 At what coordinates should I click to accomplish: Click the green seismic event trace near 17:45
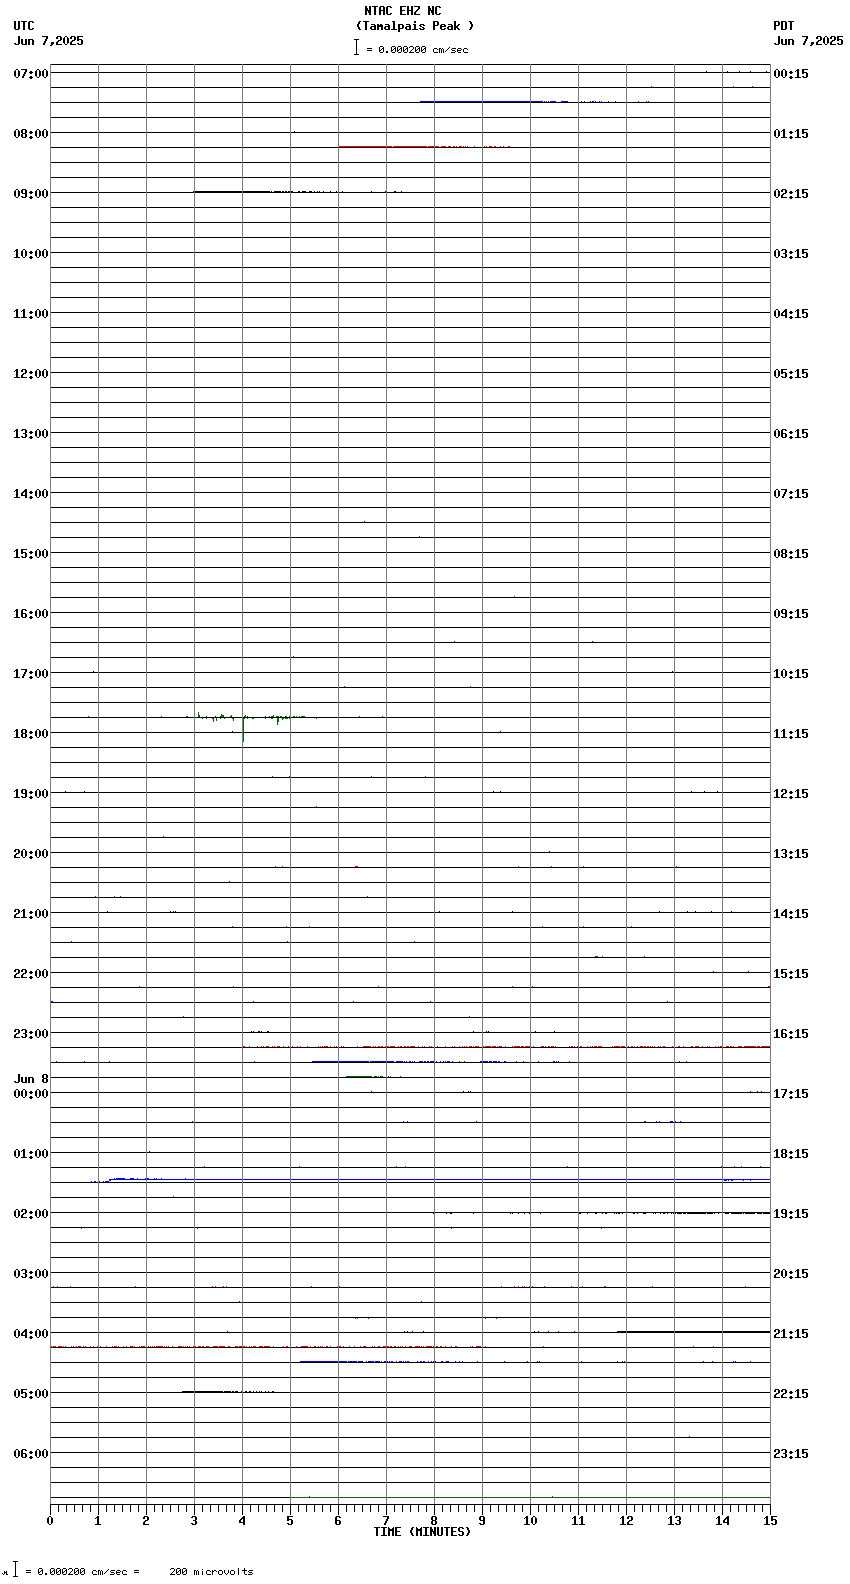point(251,717)
